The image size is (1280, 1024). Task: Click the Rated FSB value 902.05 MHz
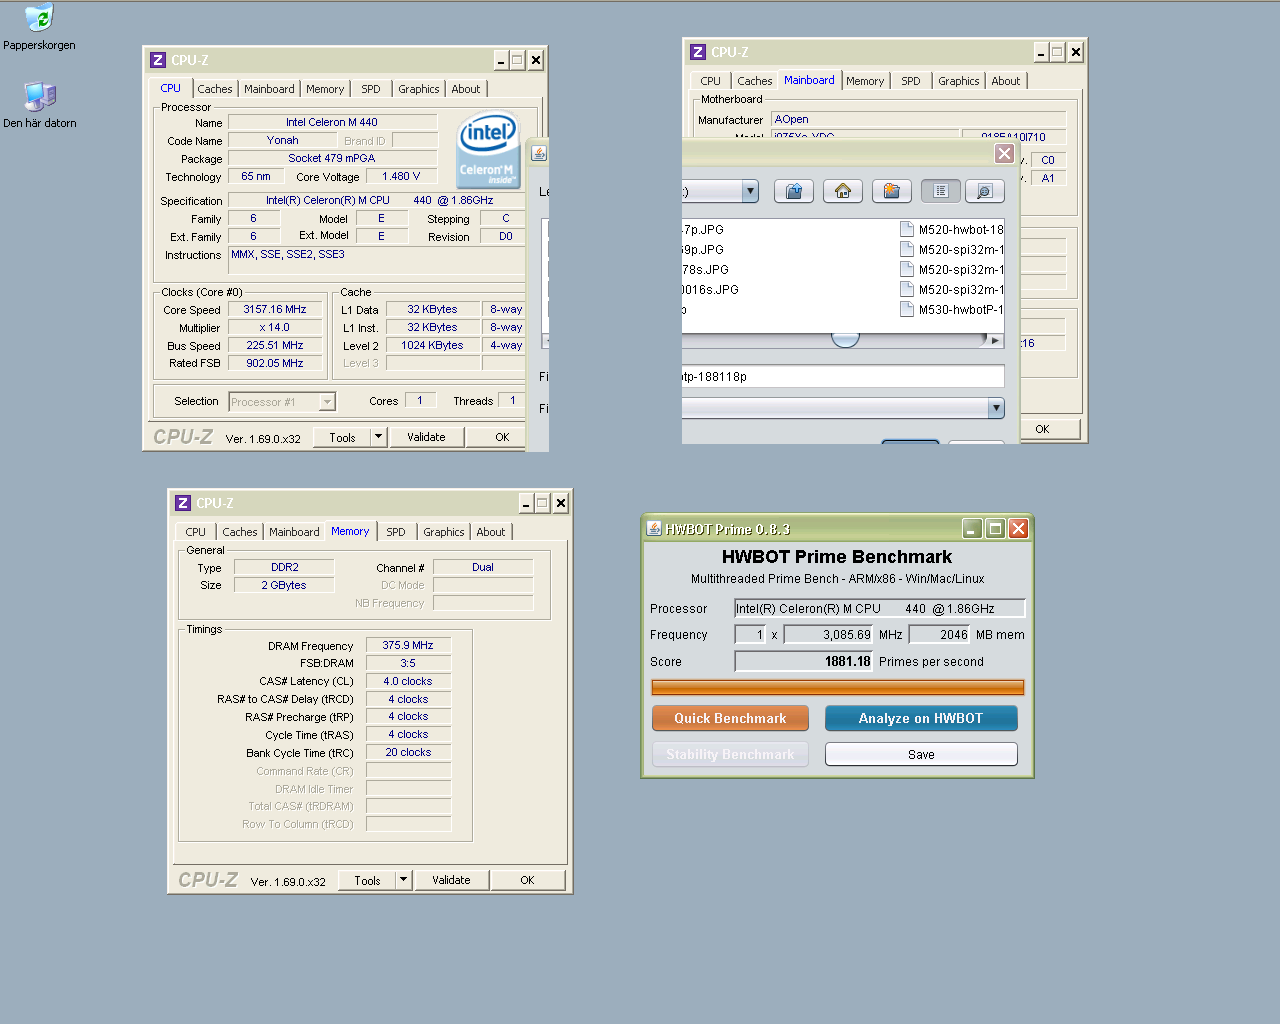(275, 364)
